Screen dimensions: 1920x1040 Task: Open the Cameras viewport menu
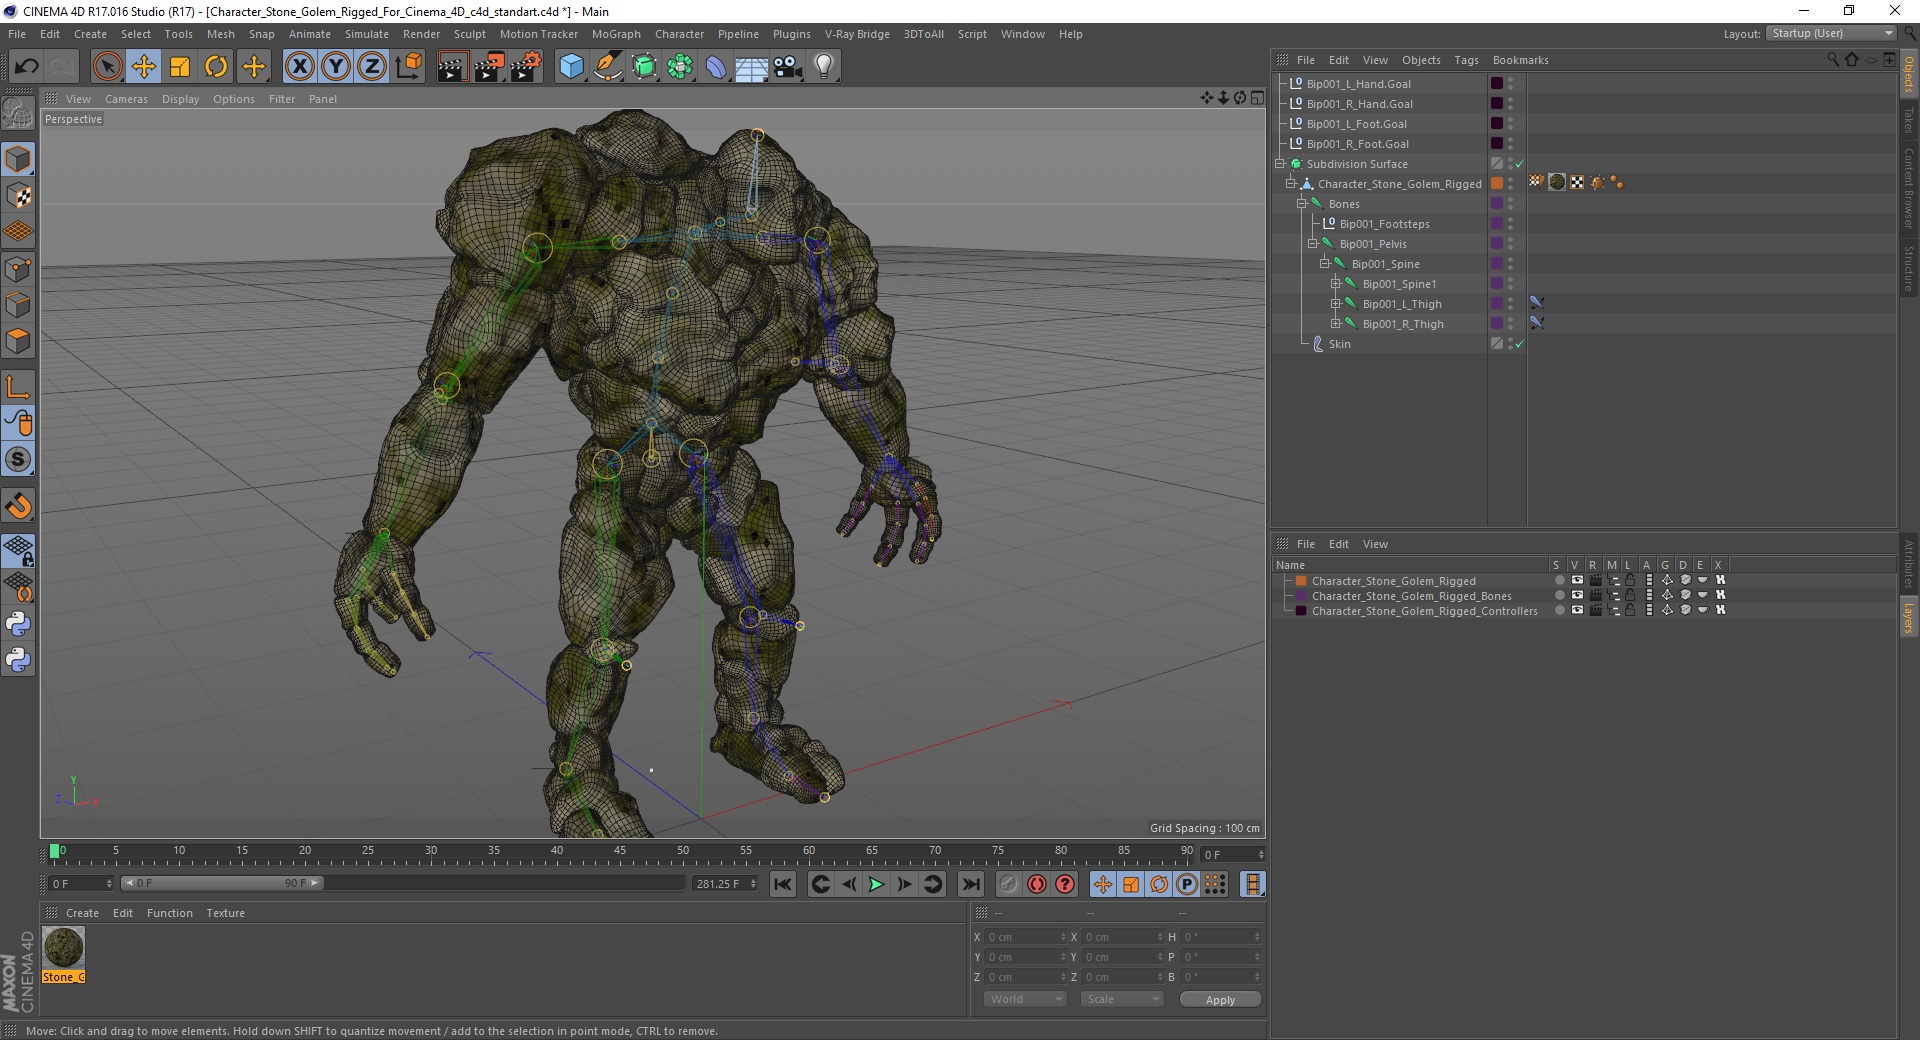pos(126,99)
